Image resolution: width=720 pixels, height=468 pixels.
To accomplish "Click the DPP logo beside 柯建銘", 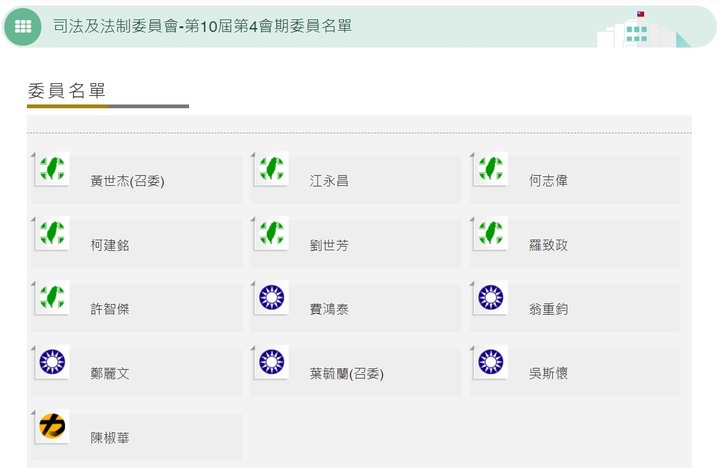I will [52, 233].
